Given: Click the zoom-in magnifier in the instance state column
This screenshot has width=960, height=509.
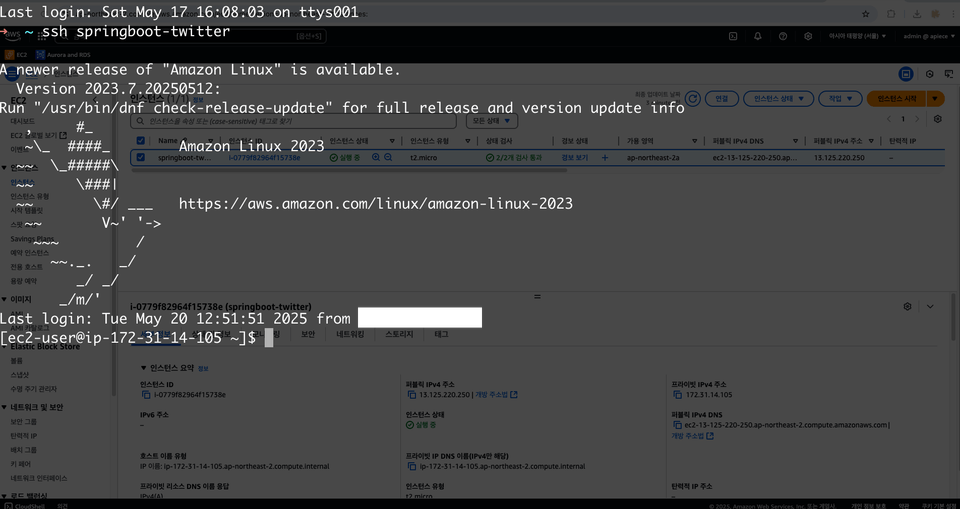Looking at the screenshot, I should pyautogui.click(x=376, y=157).
